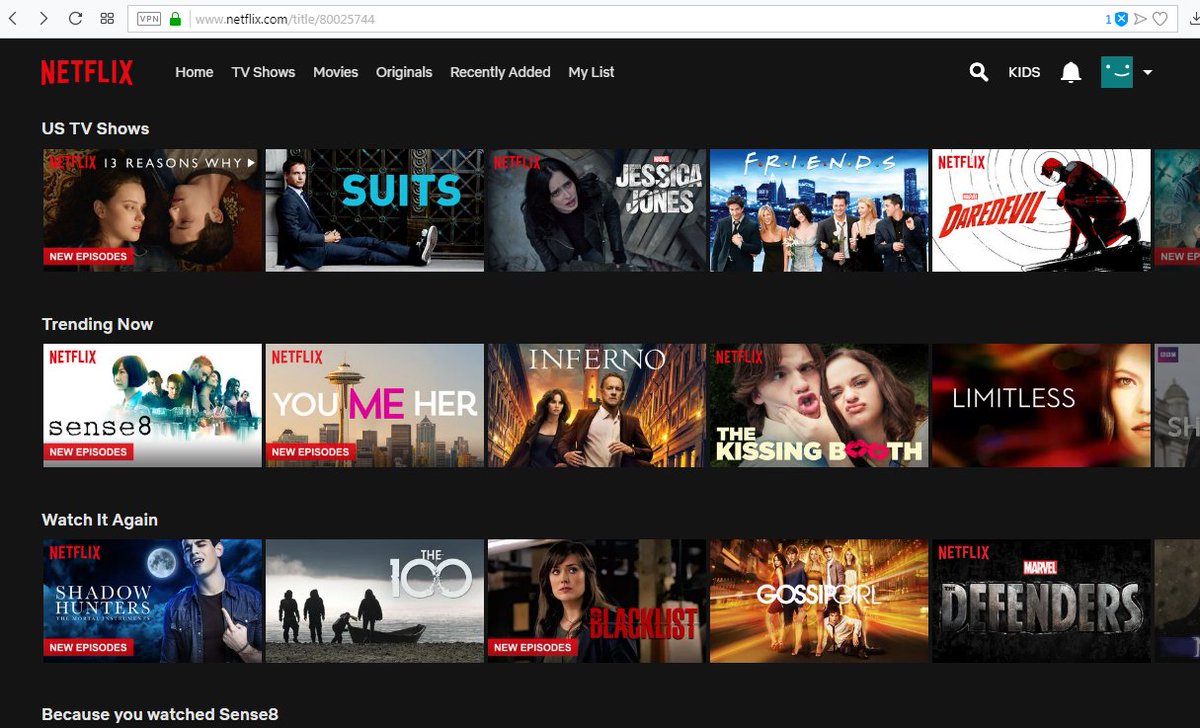Click the browser back arrow
The height and width of the screenshot is (728, 1200).
coord(13,18)
